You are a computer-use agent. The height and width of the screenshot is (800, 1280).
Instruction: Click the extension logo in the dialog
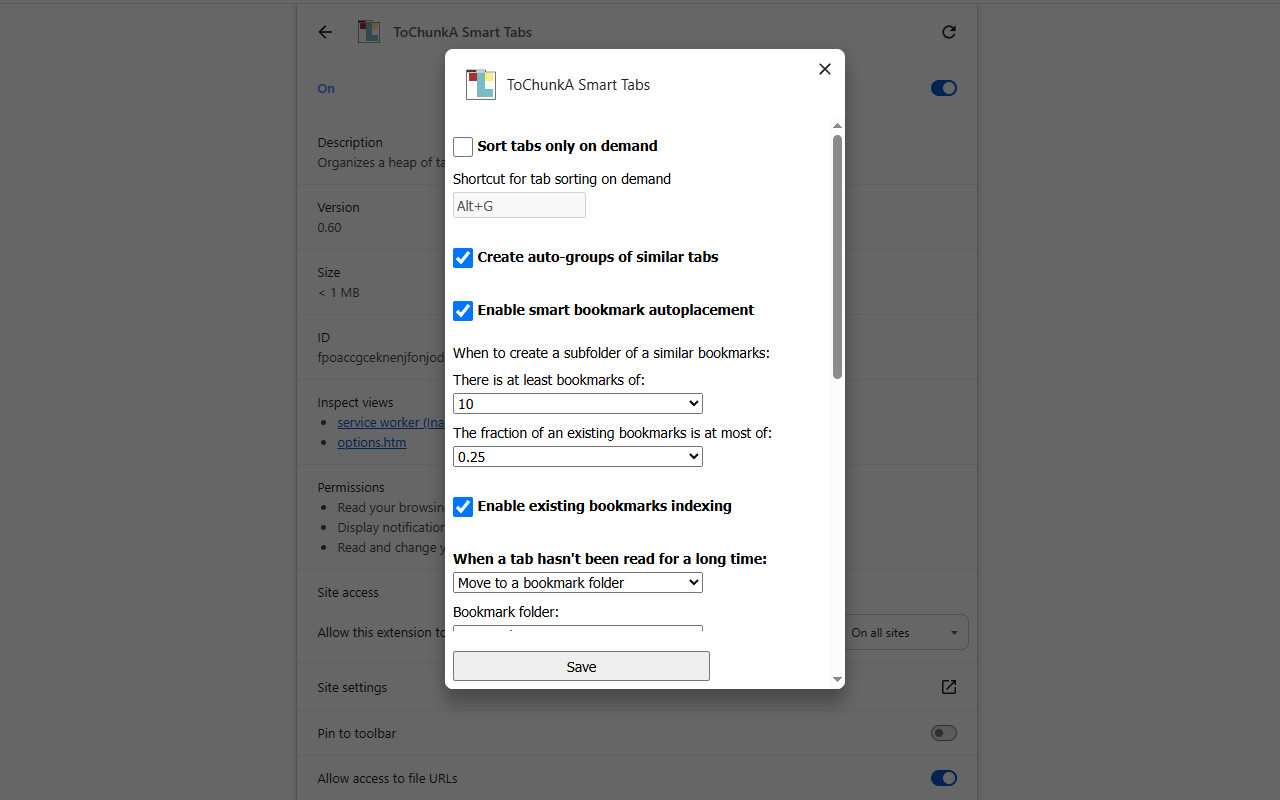click(x=480, y=84)
